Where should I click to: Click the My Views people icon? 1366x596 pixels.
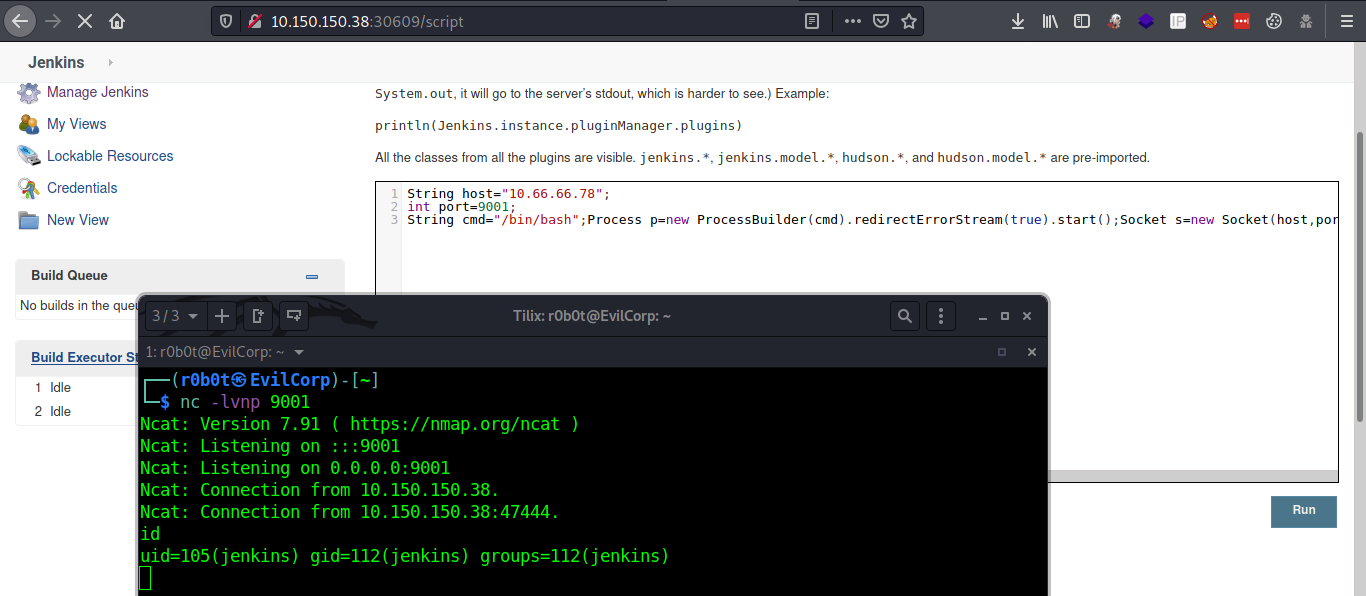pos(29,124)
